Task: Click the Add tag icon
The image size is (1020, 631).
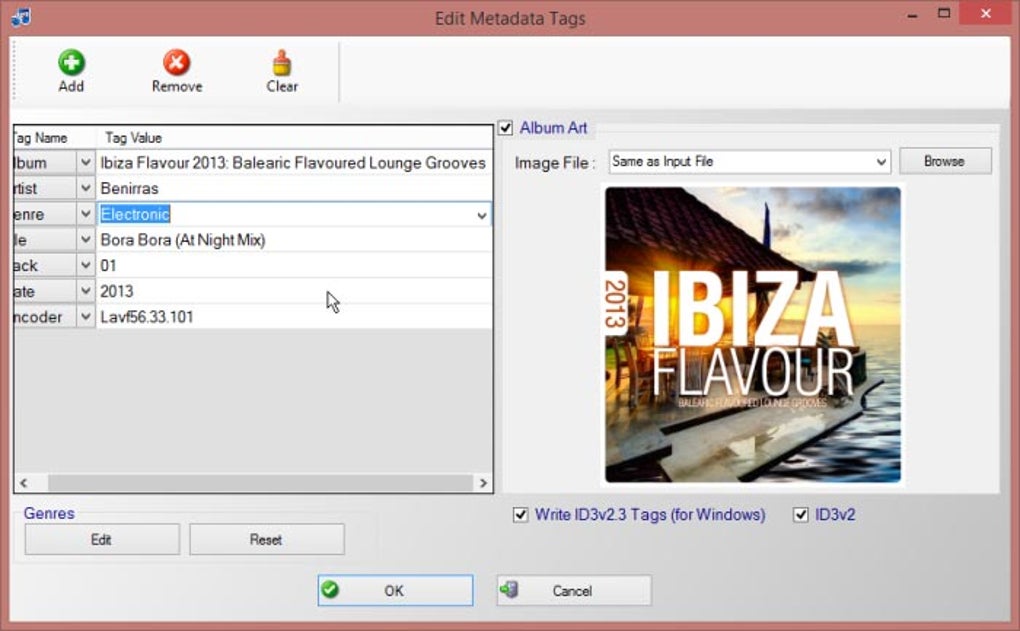Action: pos(71,63)
